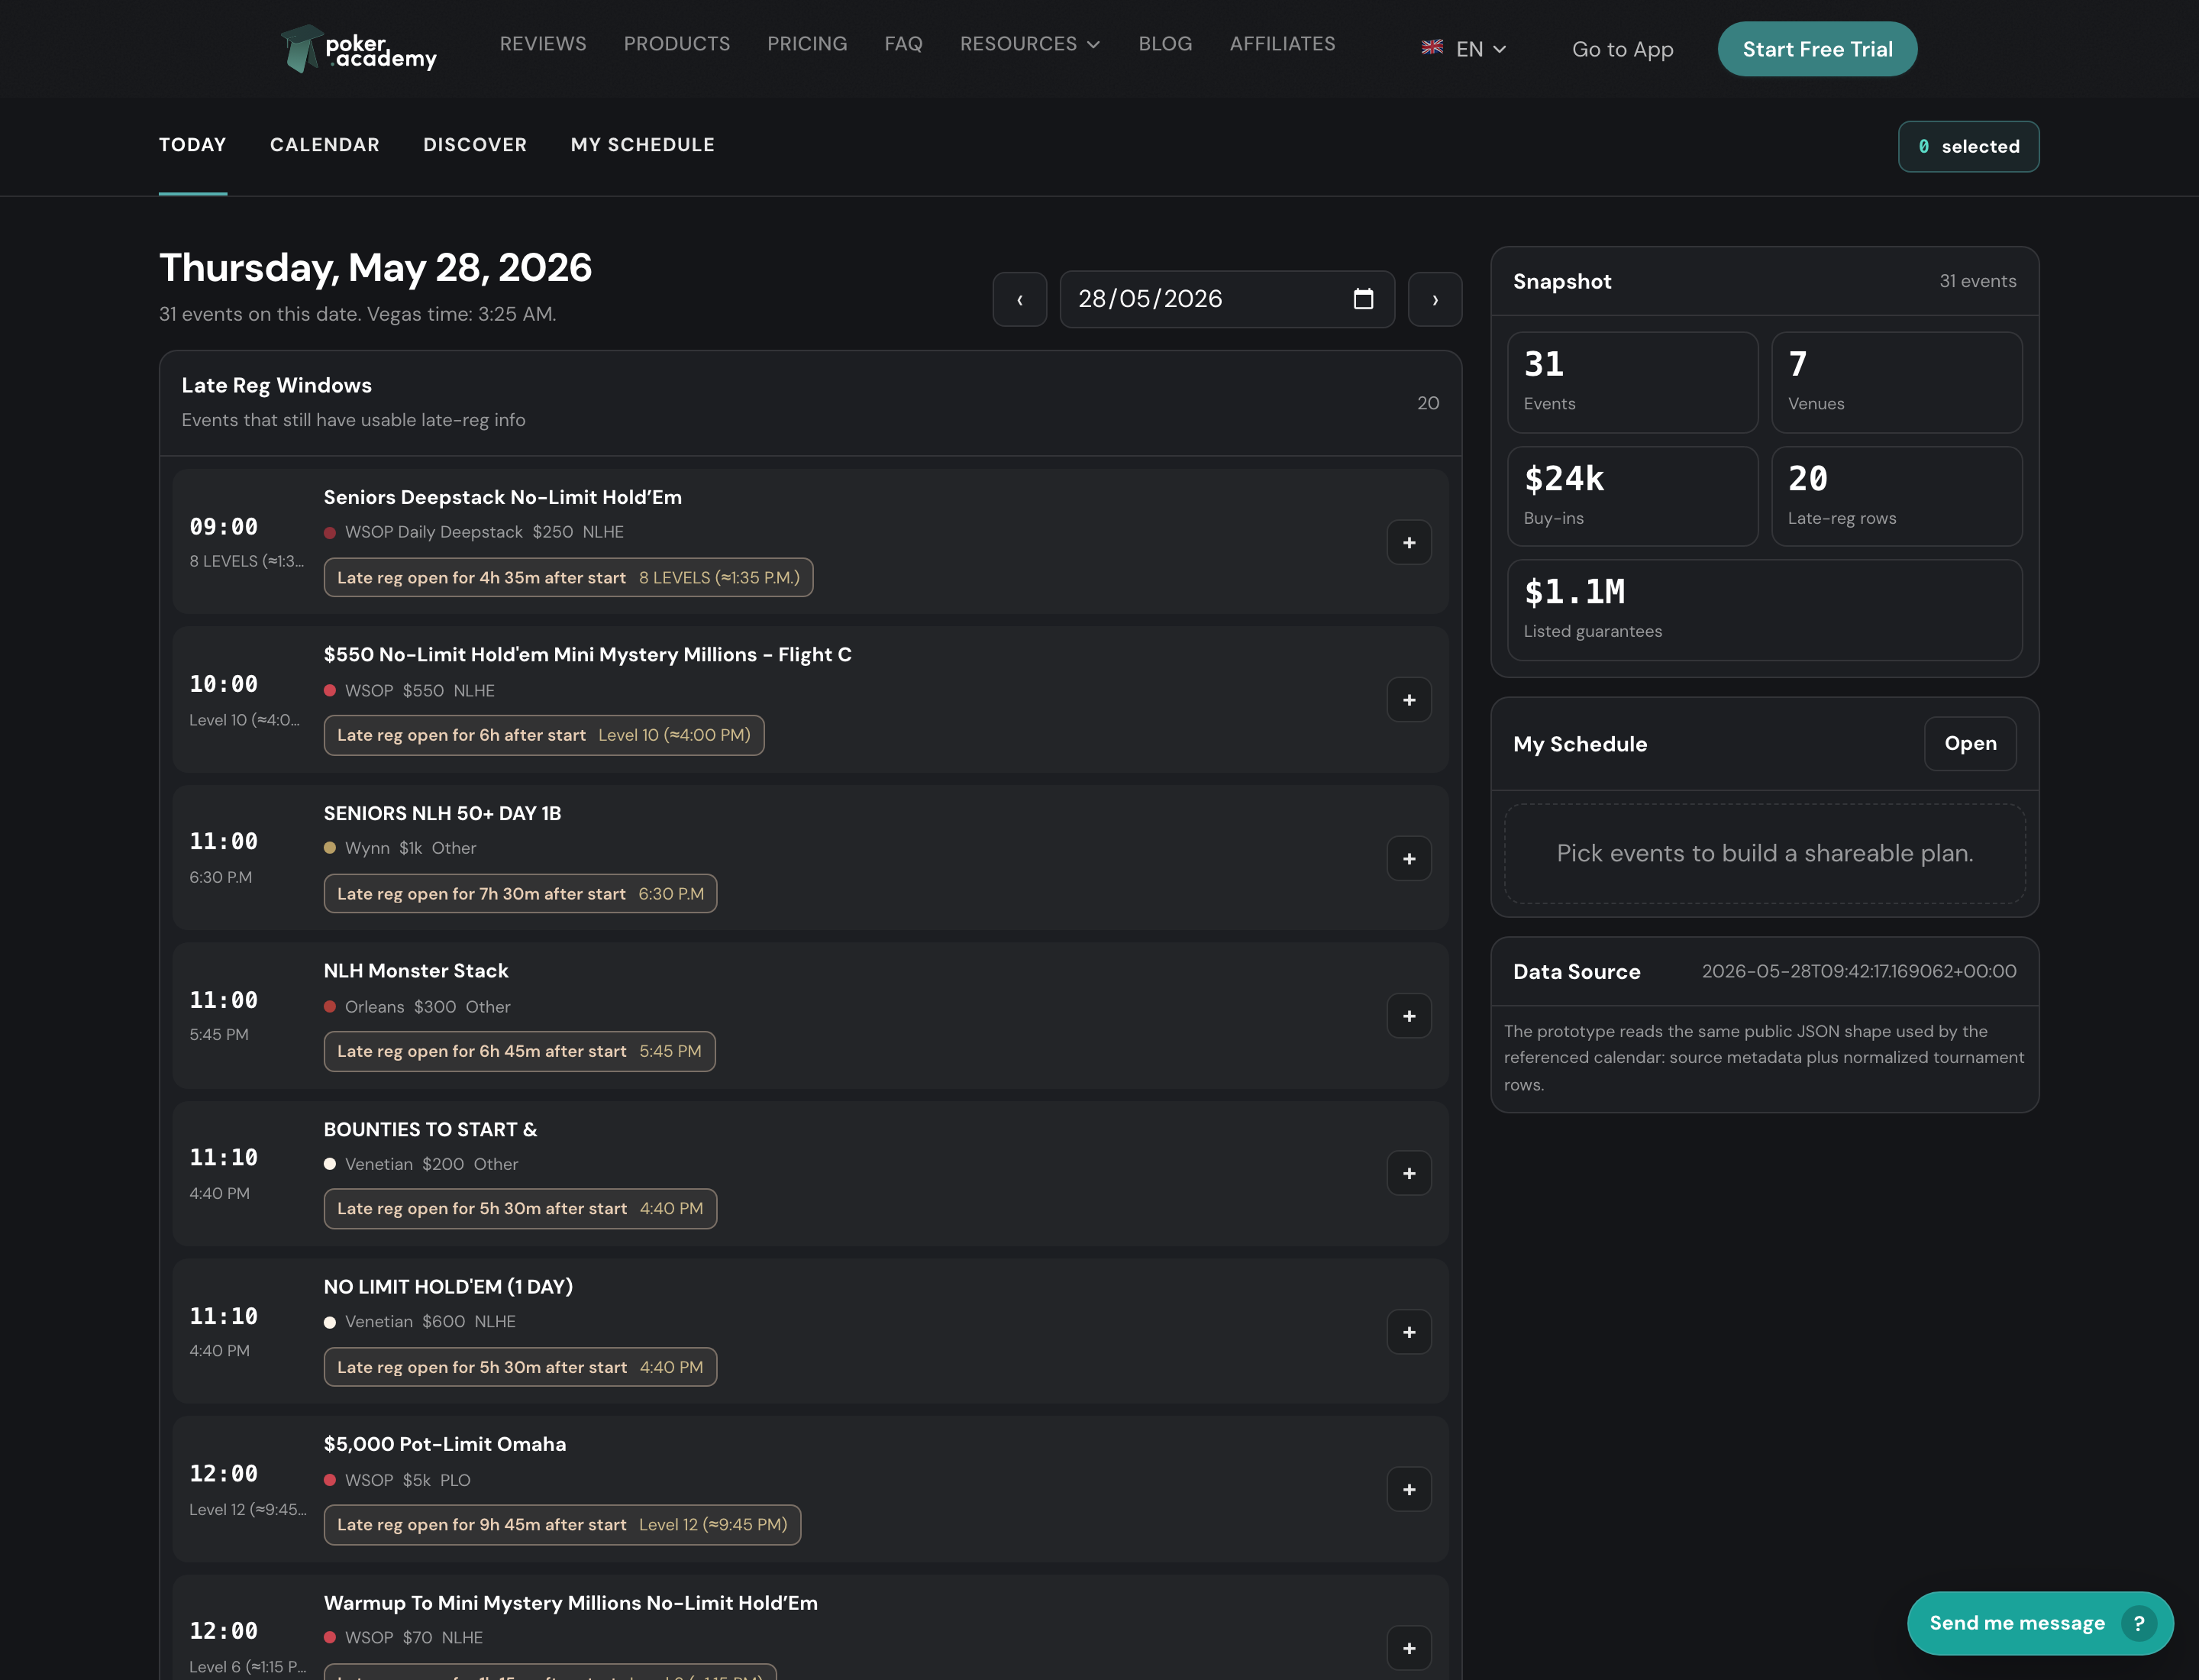Image resolution: width=2199 pixels, height=1680 pixels.
Task: Go to previous day arrow
Action: 1019,299
